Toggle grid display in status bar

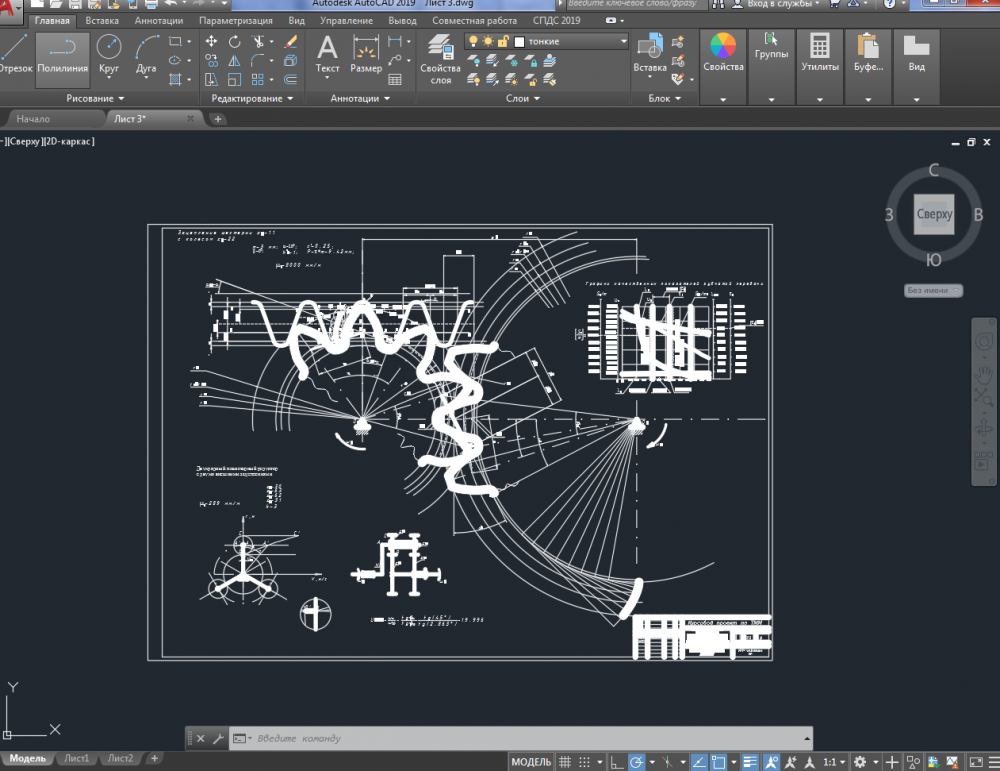(566, 762)
